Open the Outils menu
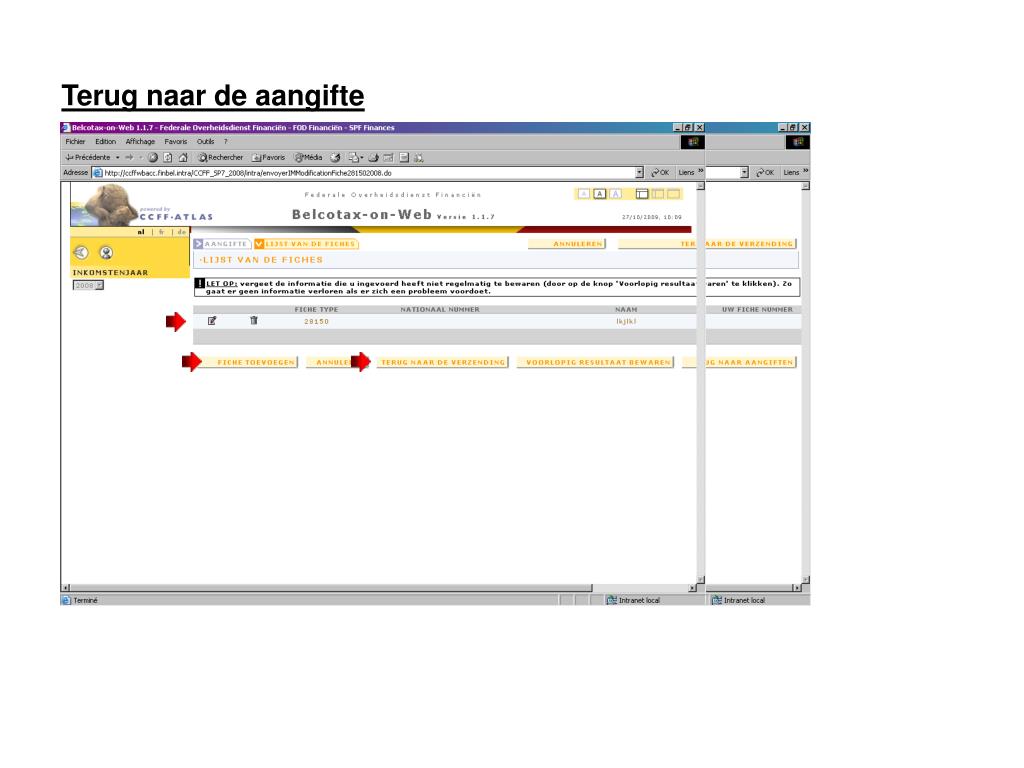This screenshot has width=1024, height=768. 206,142
